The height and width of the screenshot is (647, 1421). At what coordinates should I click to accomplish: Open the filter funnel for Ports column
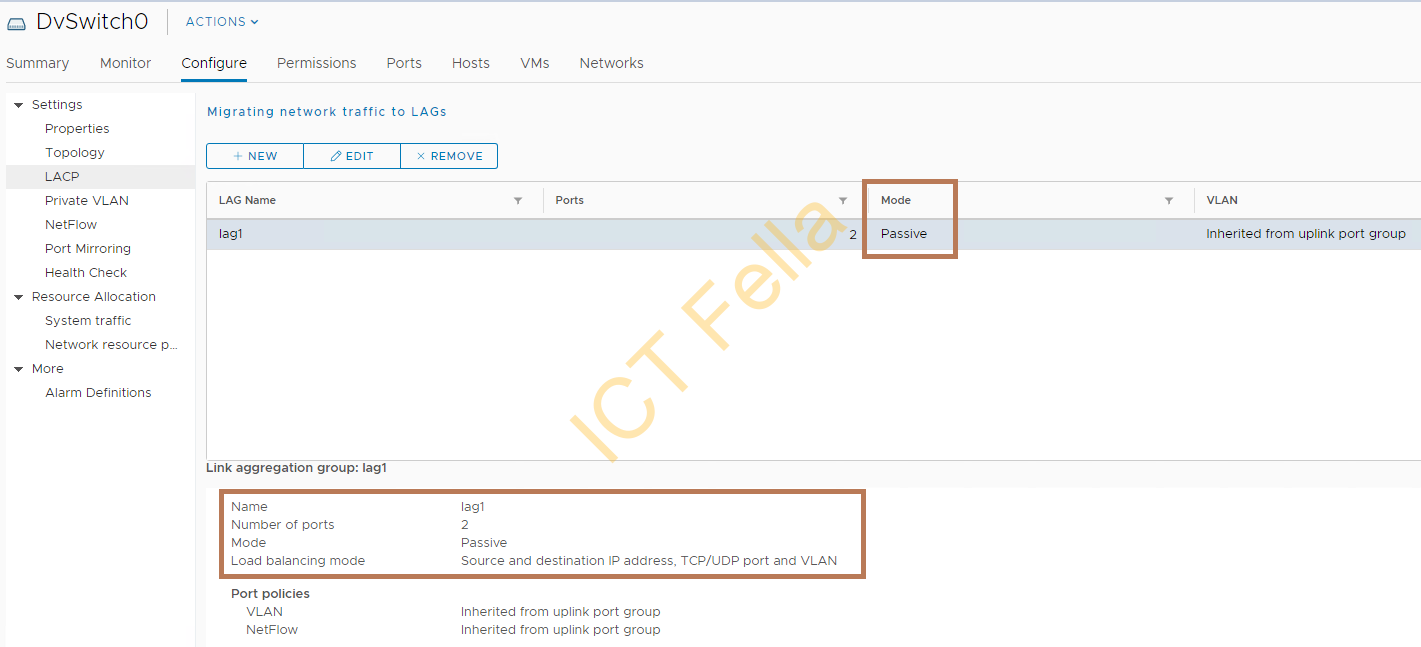click(x=843, y=200)
